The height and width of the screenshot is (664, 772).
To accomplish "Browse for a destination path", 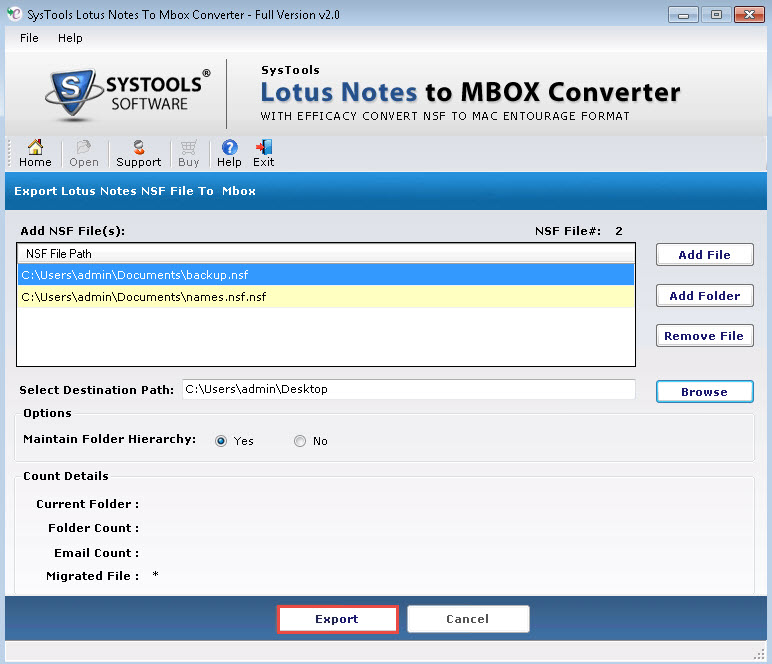I will (x=705, y=392).
